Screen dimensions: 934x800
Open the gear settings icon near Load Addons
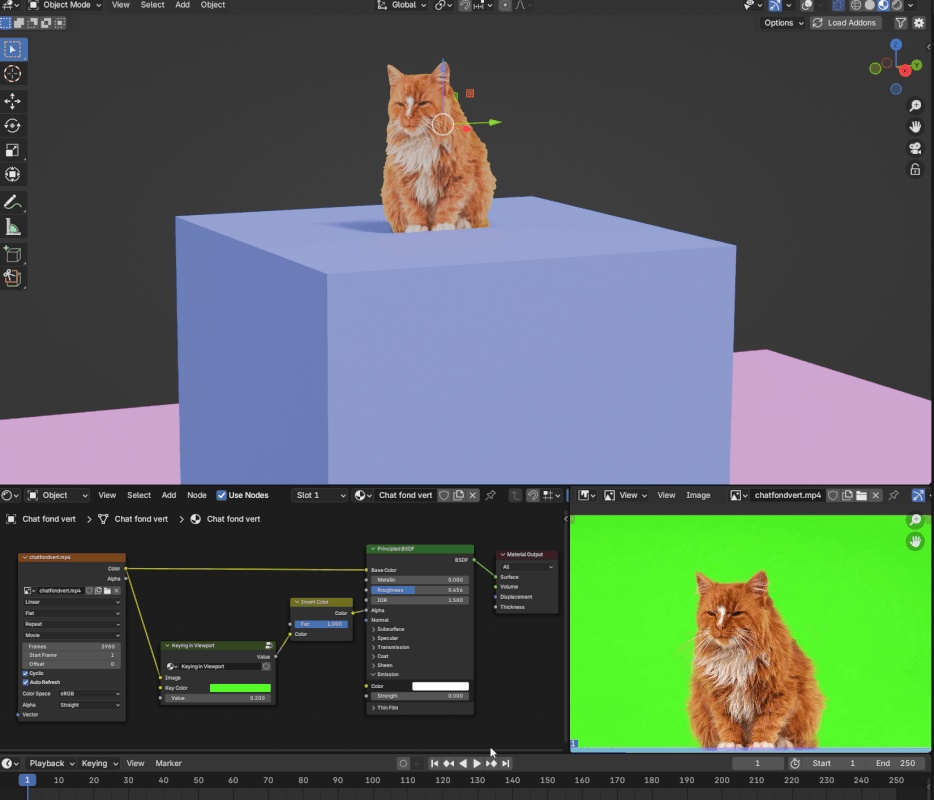click(919, 23)
